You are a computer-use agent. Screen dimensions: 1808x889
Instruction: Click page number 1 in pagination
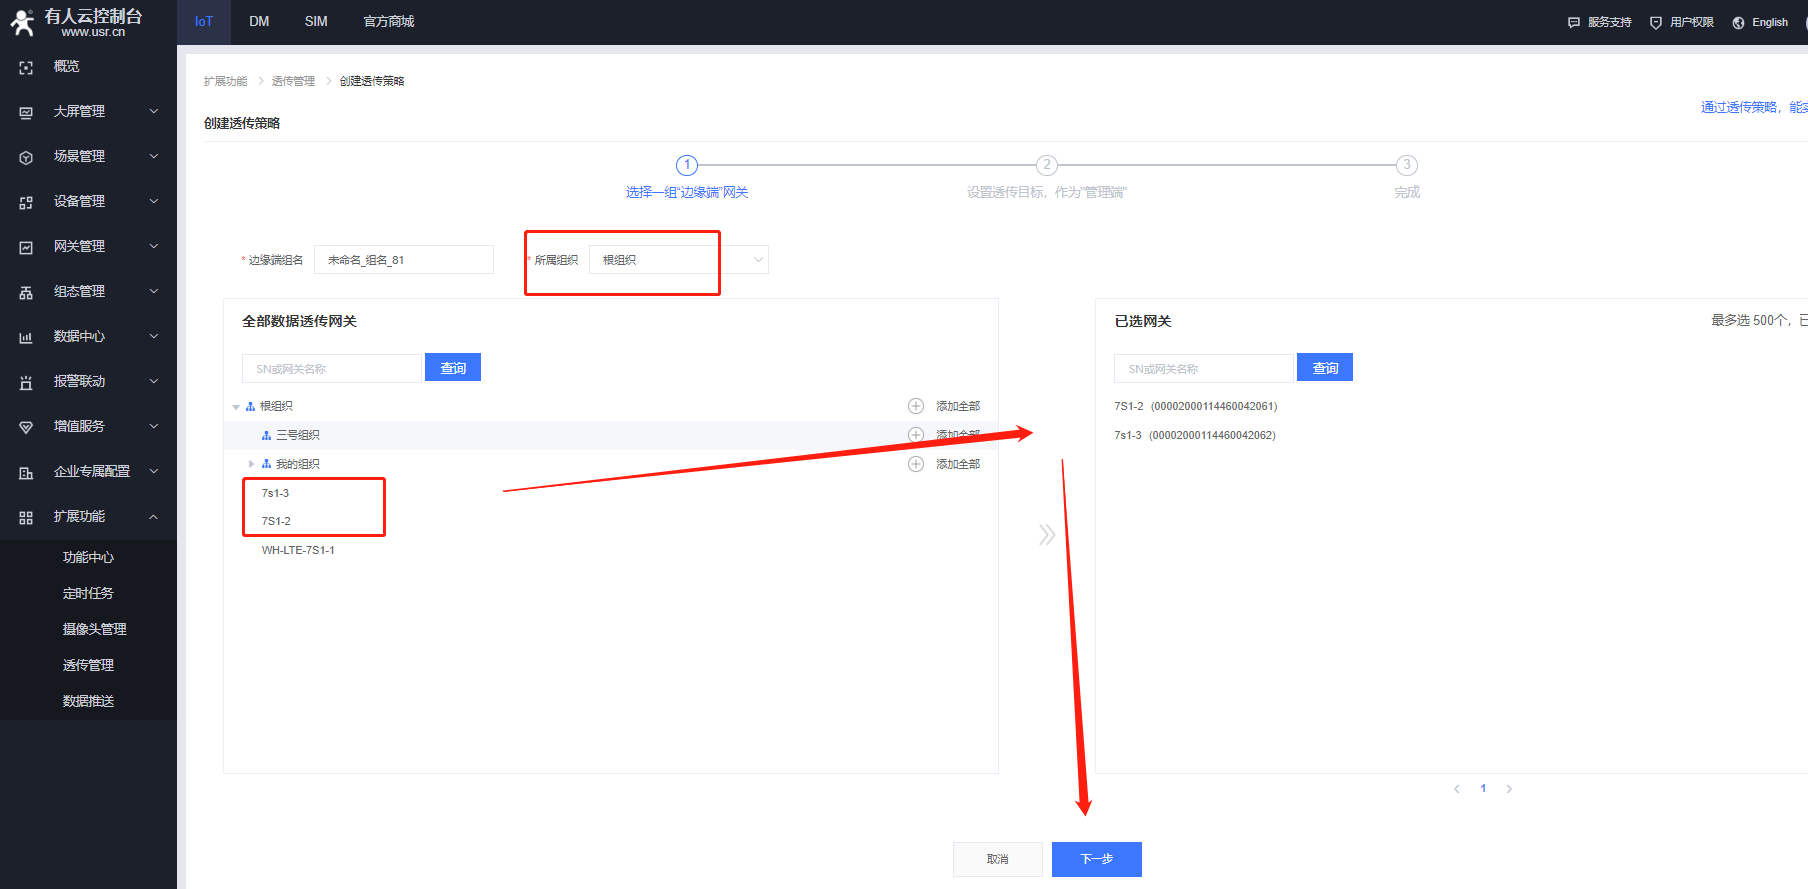1483,789
